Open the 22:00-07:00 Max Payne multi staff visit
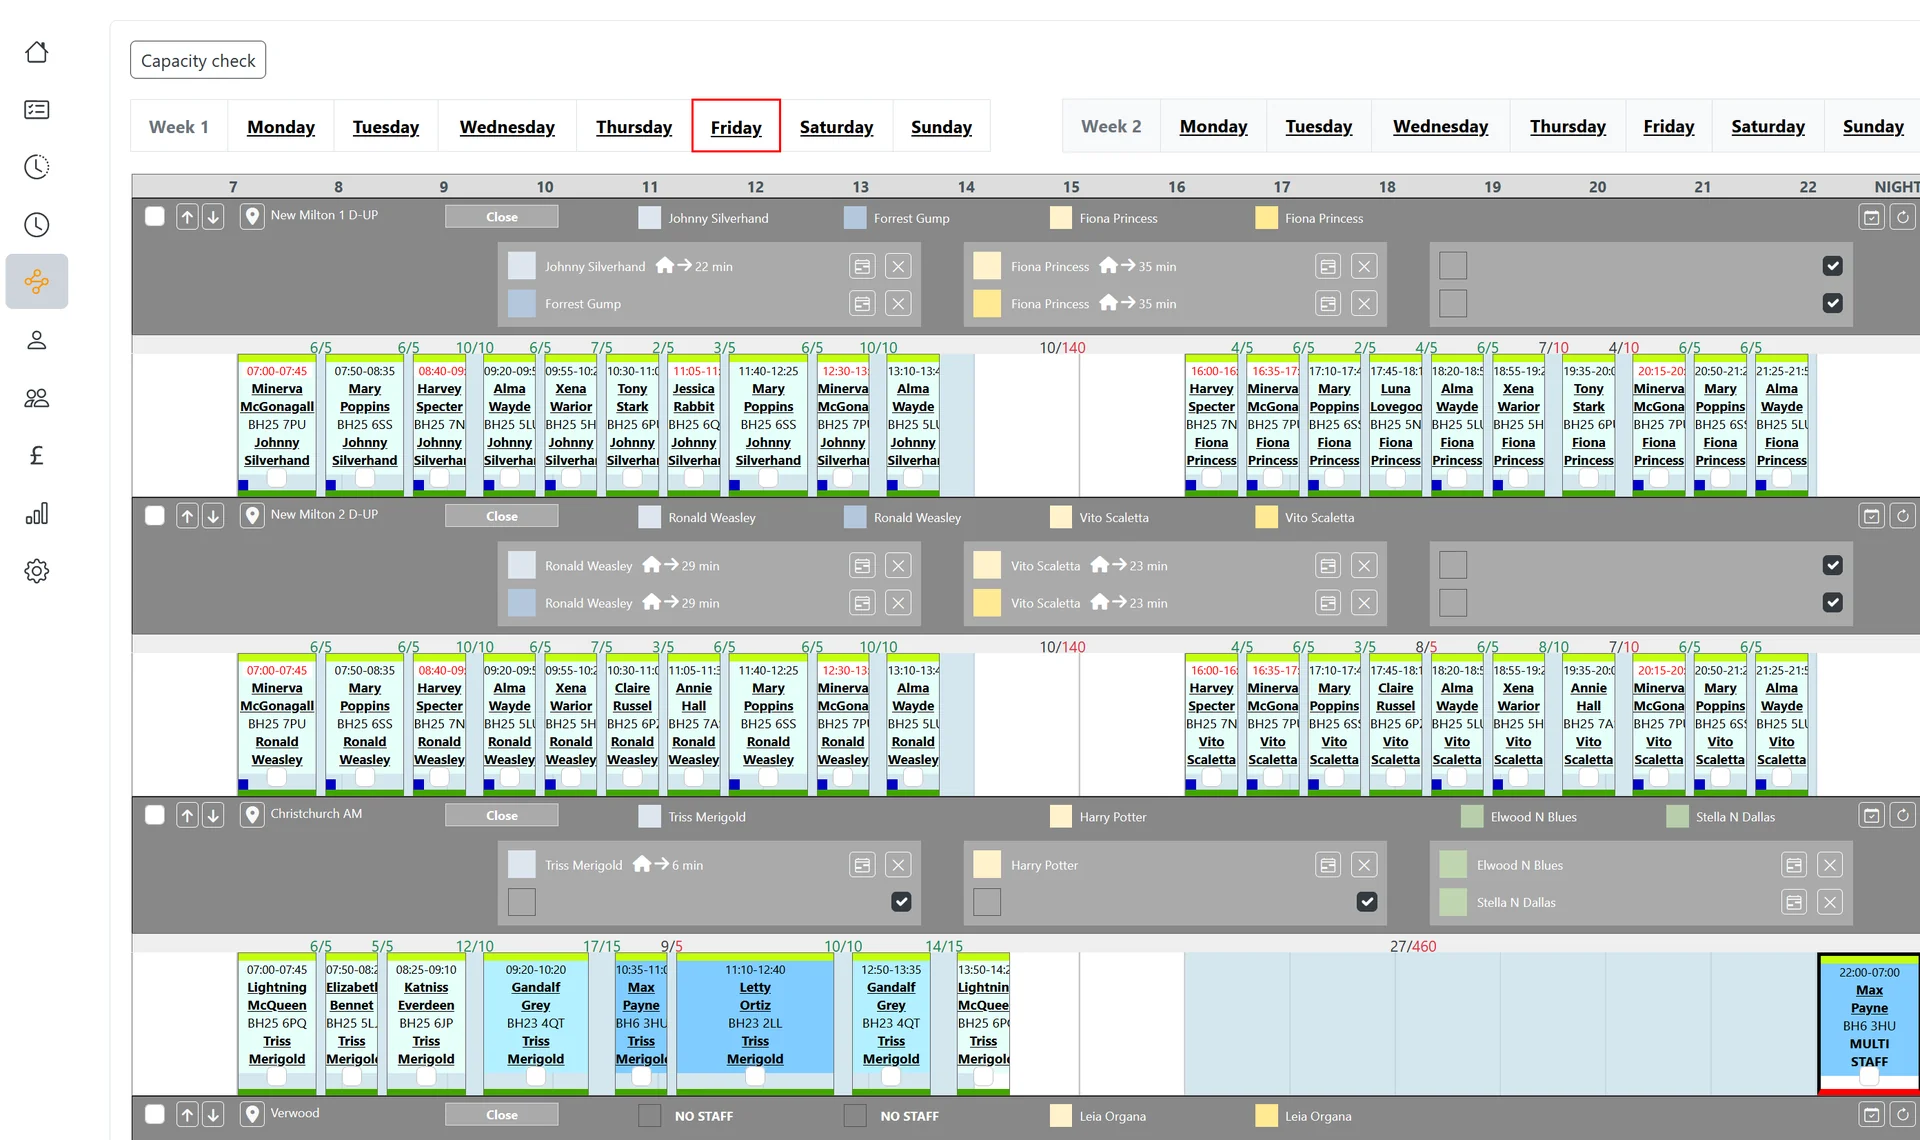The height and width of the screenshot is (1140, 1920). click(x=1869, y=1024)
